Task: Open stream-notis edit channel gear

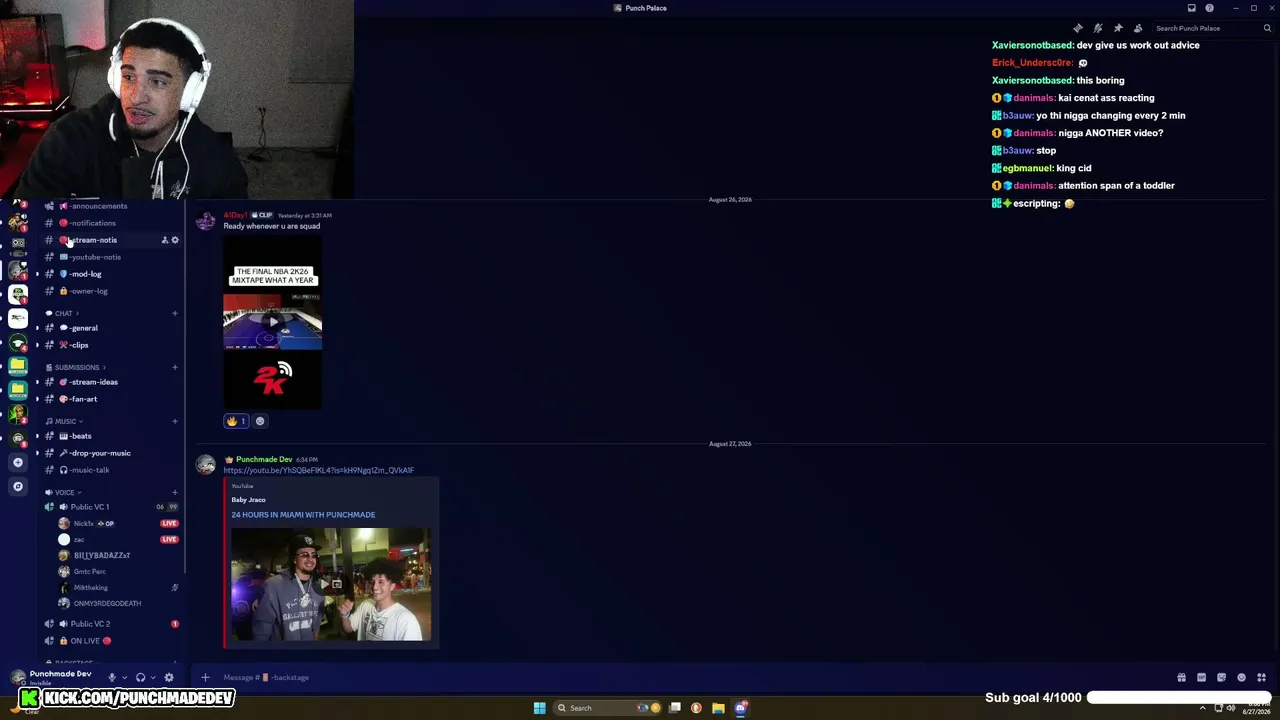Action: [x=175, y=240]
